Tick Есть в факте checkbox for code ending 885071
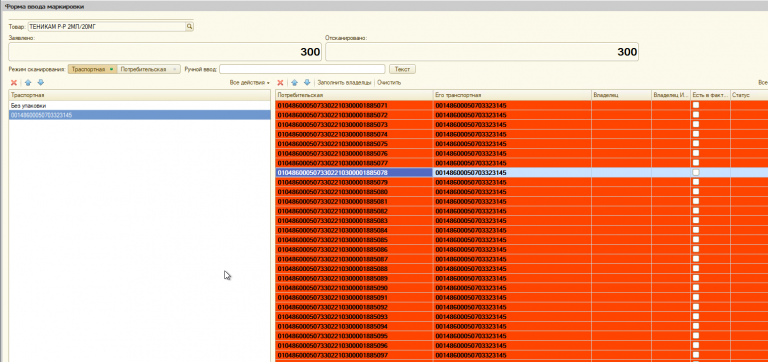Image resolution: width=768 pixels, height=362 pixels. 696,105
